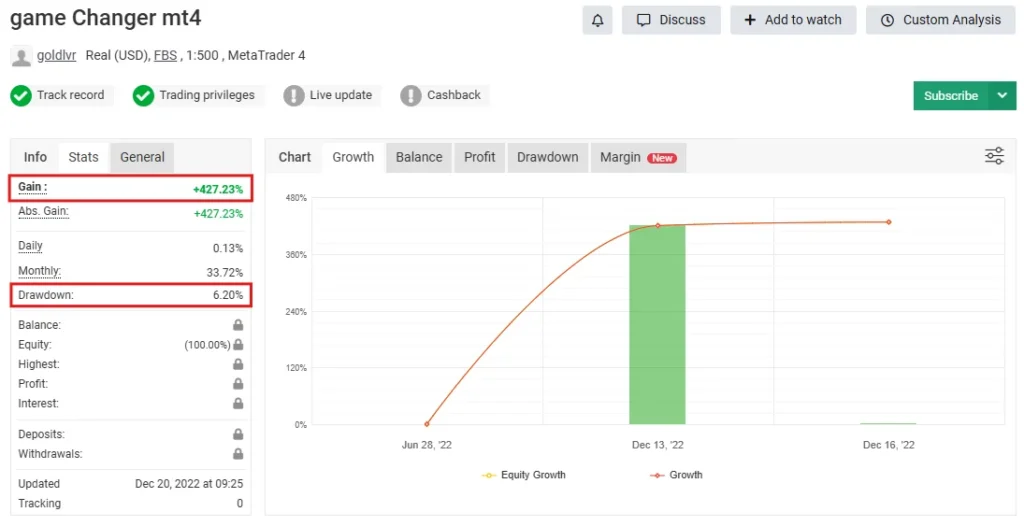Add system to watch list
Image resolution: width=1024 pixels, height=526 pixels.
click(x=793, y=20)
